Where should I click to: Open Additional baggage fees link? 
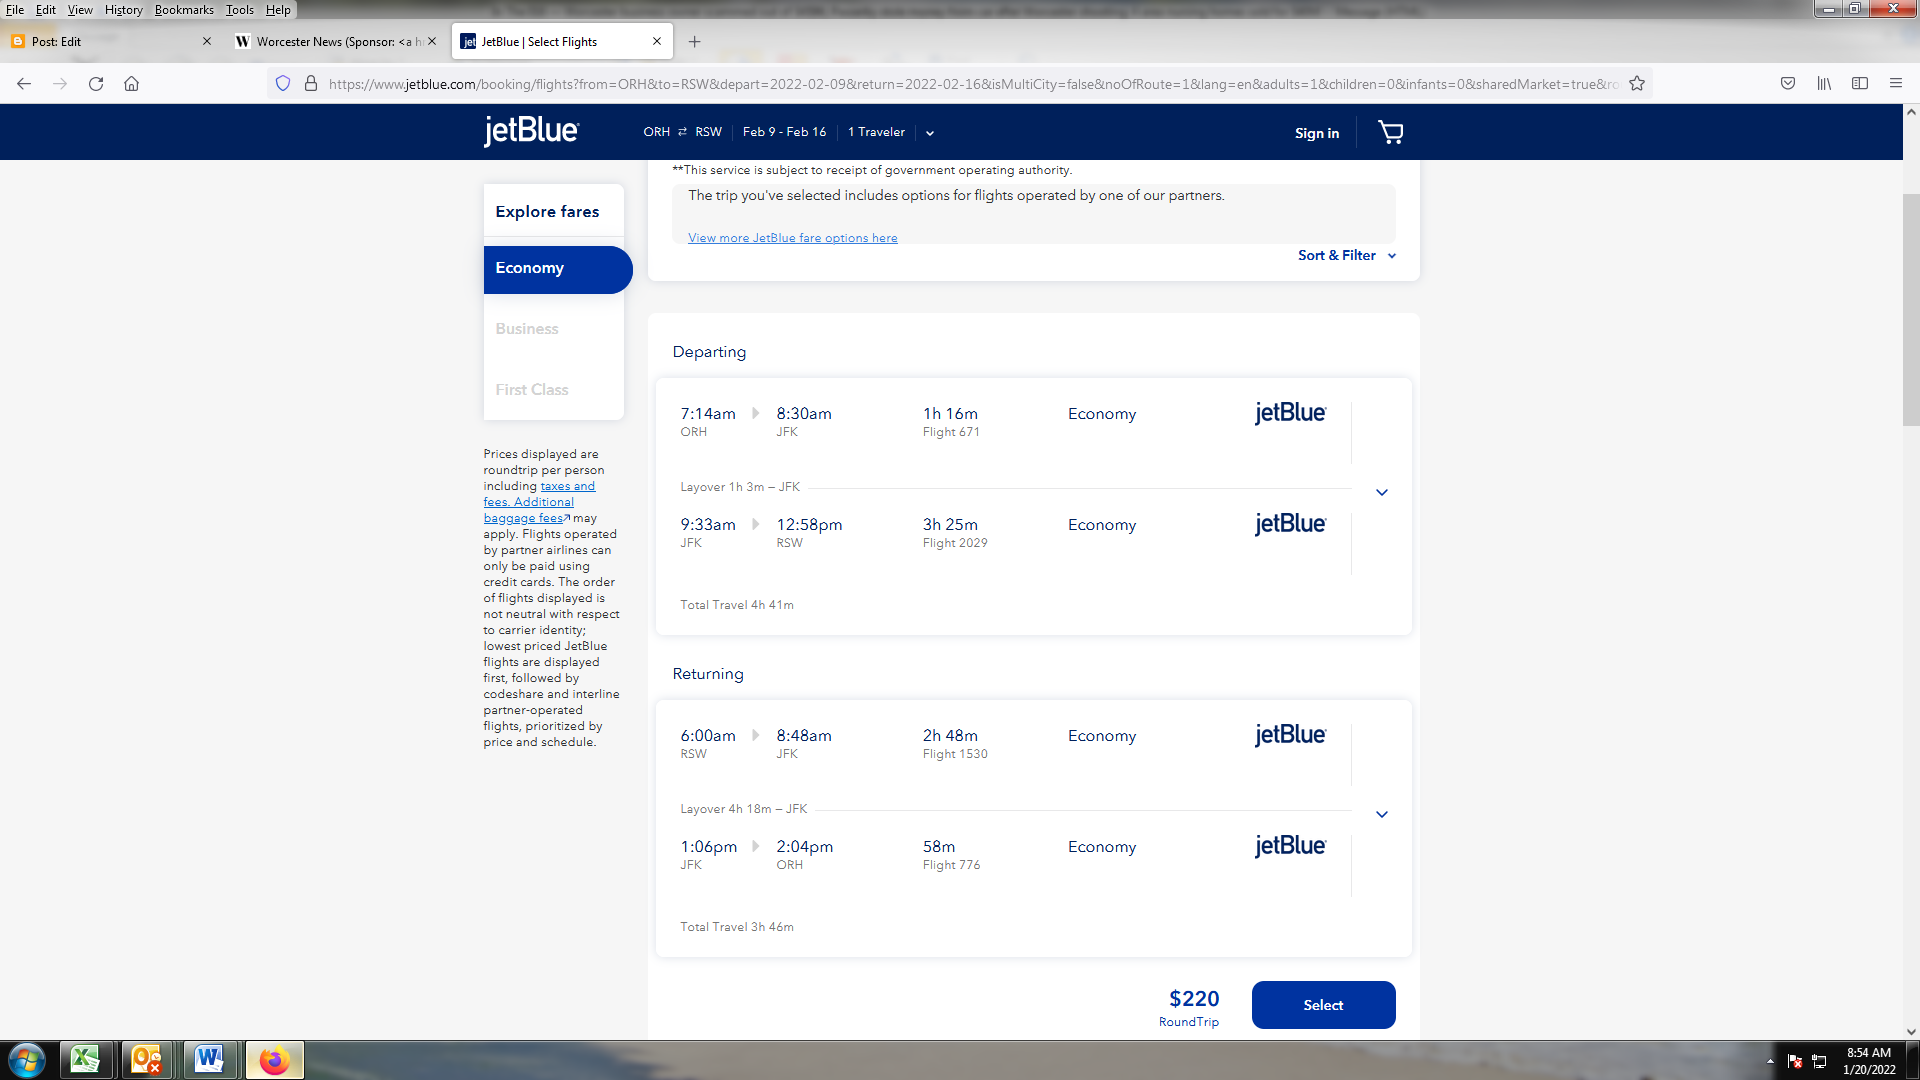(527, 510)
